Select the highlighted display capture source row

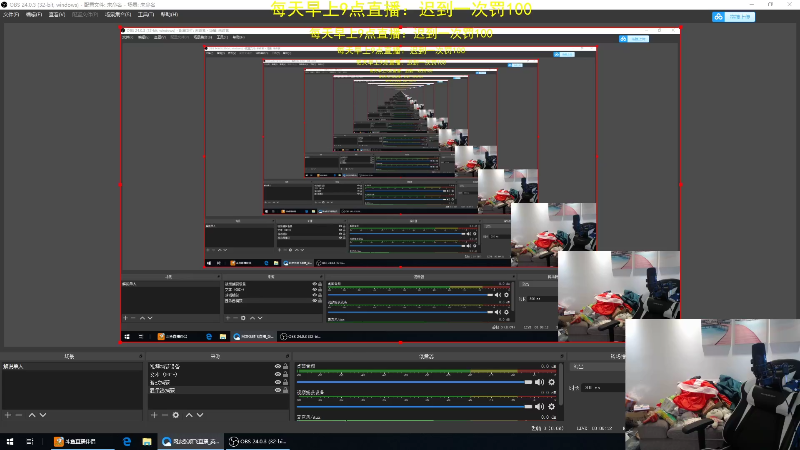coord(218,390)
